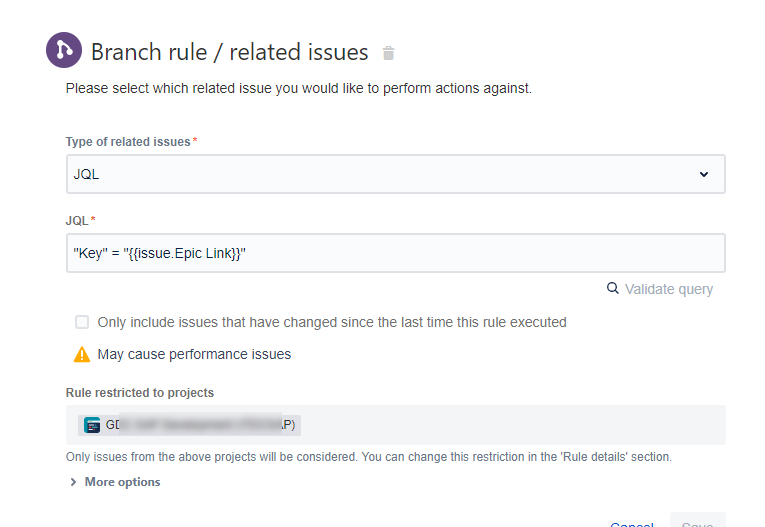Screen dimensions: 765x527
Task: Click the 'Only include issues that have changed' label
Action: (332, 322)
